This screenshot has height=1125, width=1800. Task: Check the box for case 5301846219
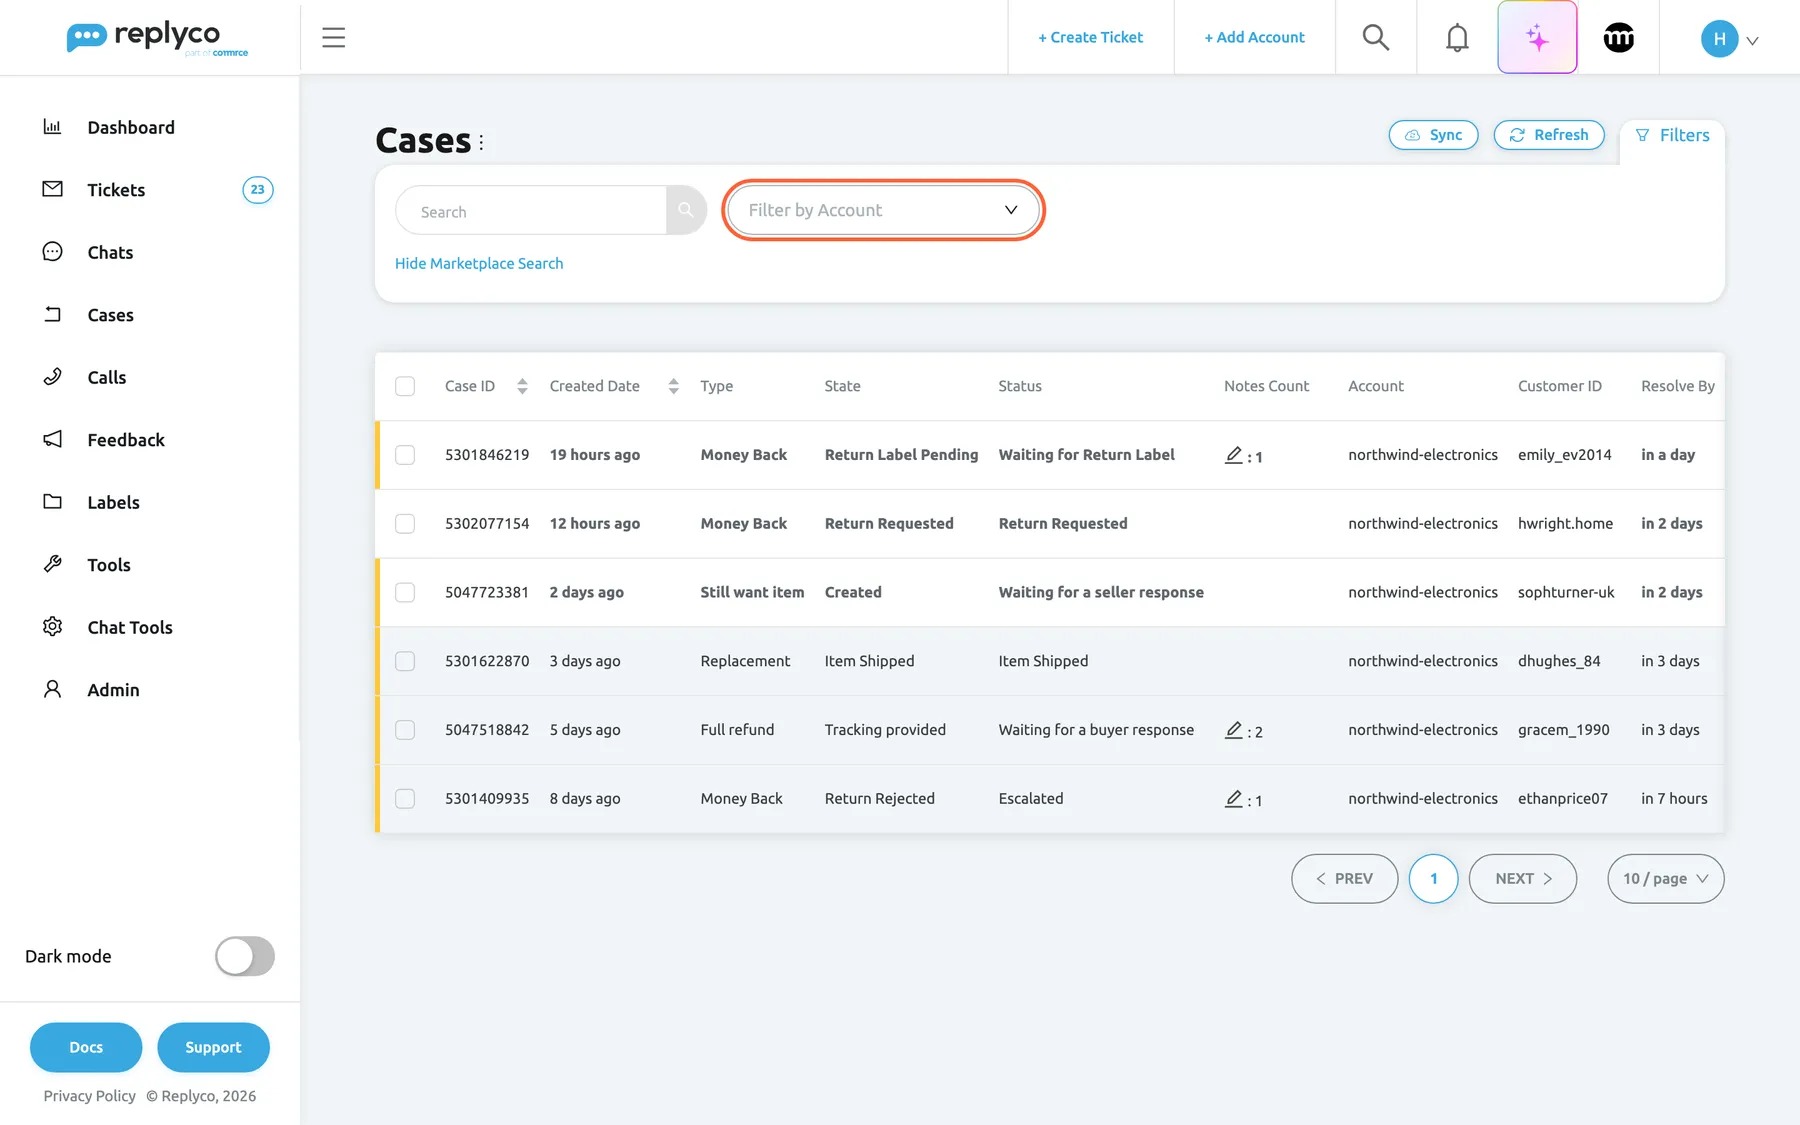coord(405,455)
